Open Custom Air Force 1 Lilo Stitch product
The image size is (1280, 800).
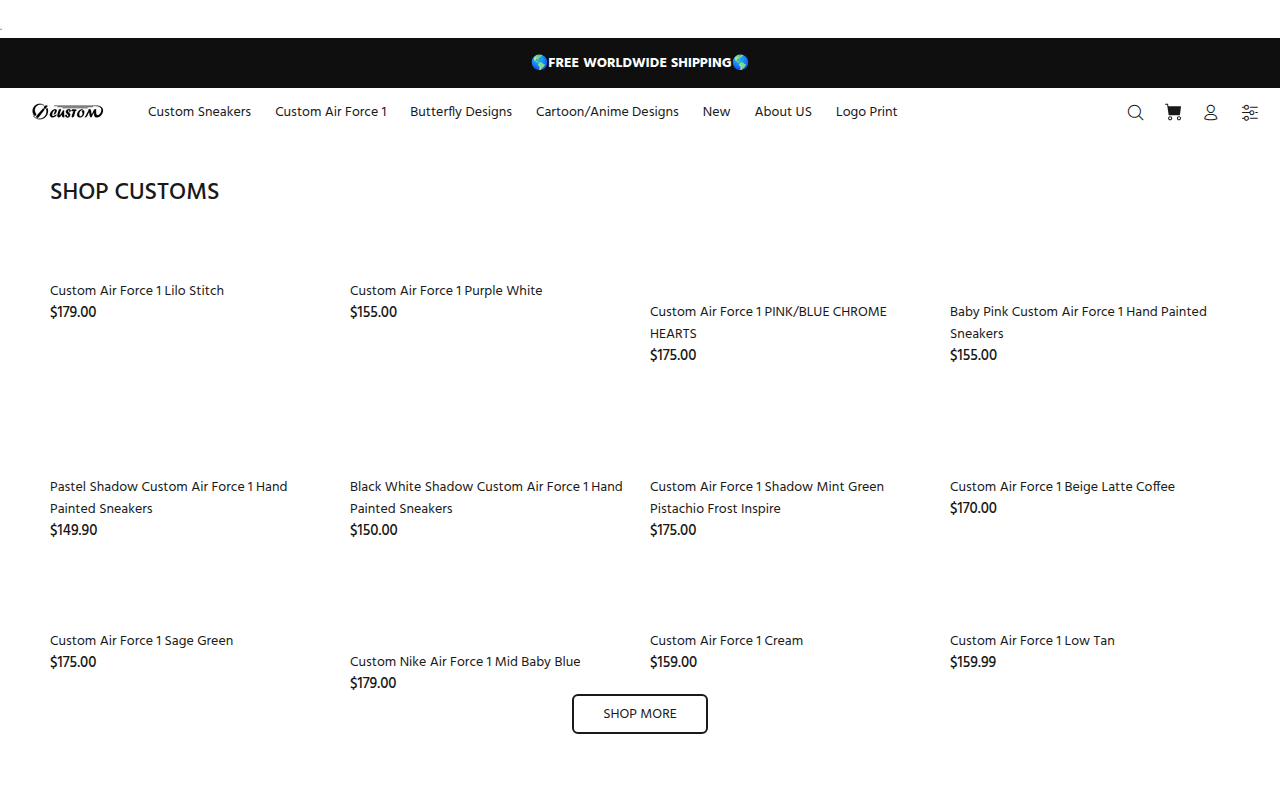coord(137,291)
